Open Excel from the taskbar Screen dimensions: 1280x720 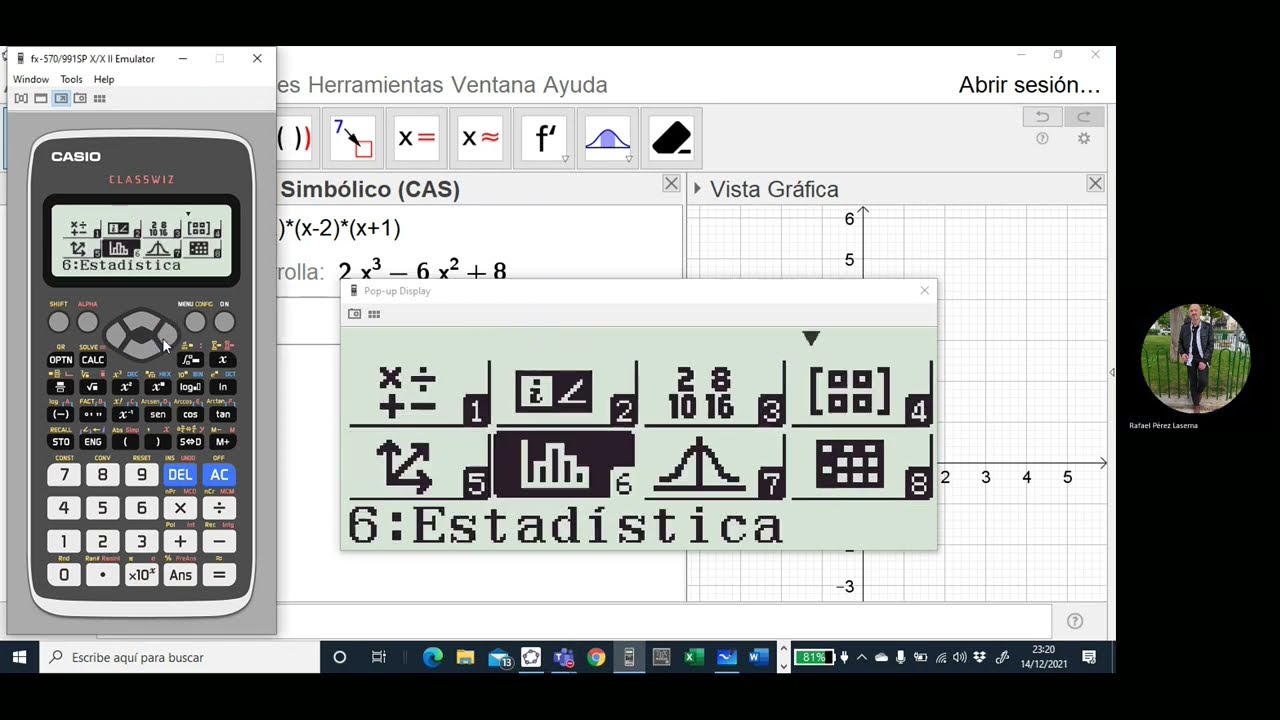coord(694,657)
